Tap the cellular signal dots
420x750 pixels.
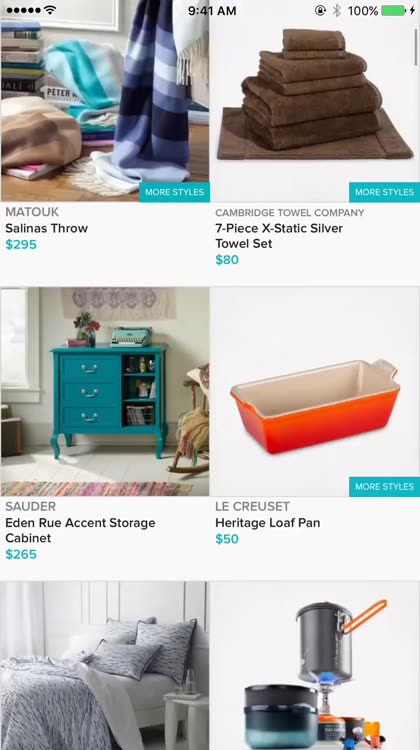click(22, 10)
